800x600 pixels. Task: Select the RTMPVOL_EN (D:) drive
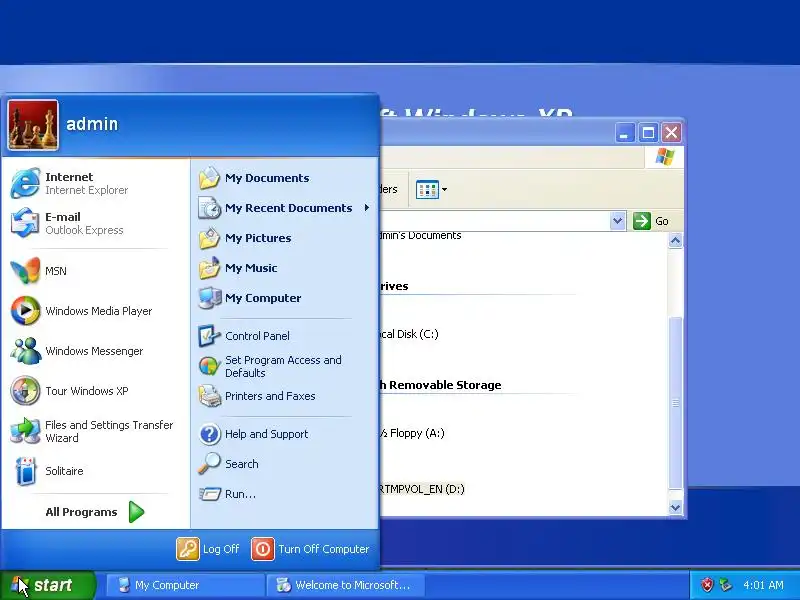[x=422, y=489]
